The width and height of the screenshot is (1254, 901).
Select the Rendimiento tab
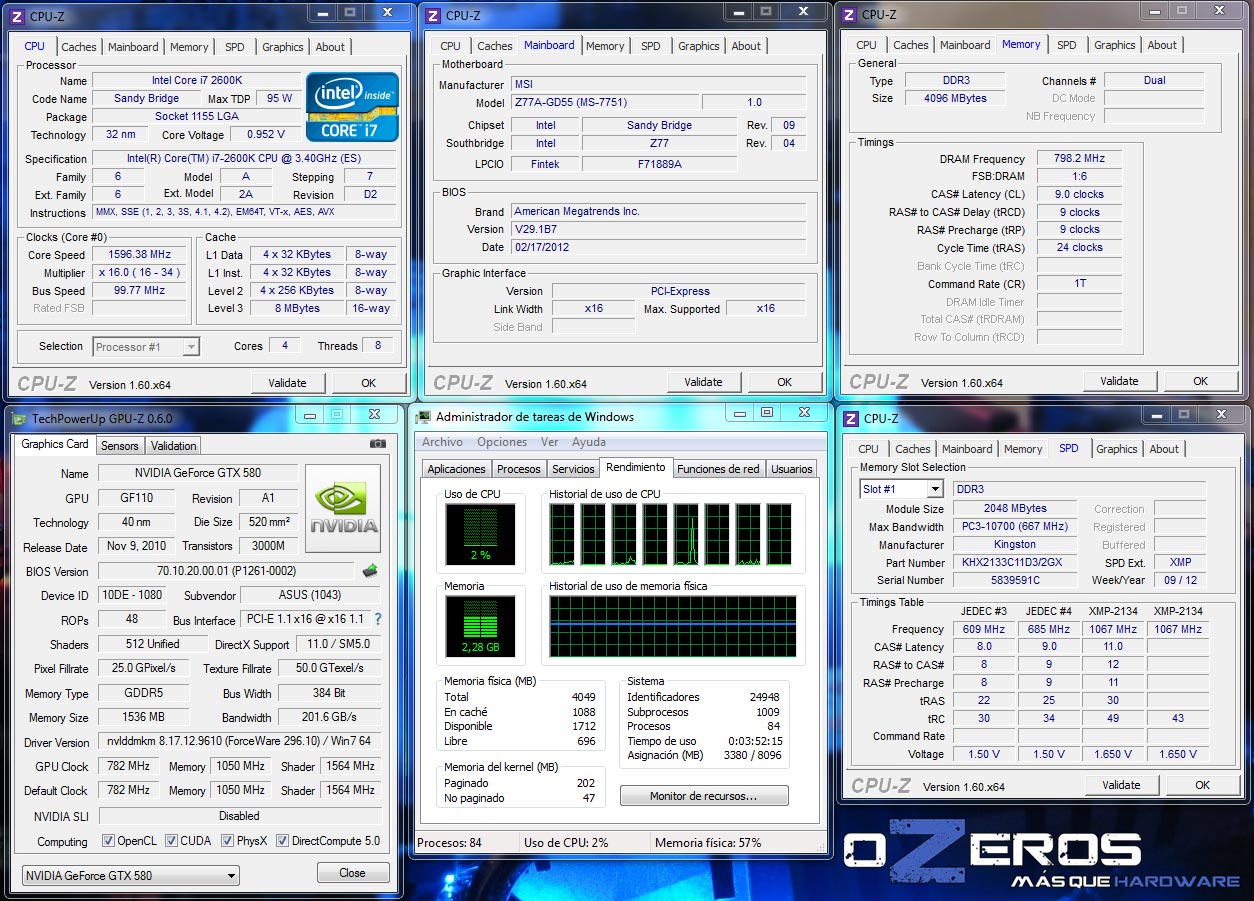click(x=636, y=467)
